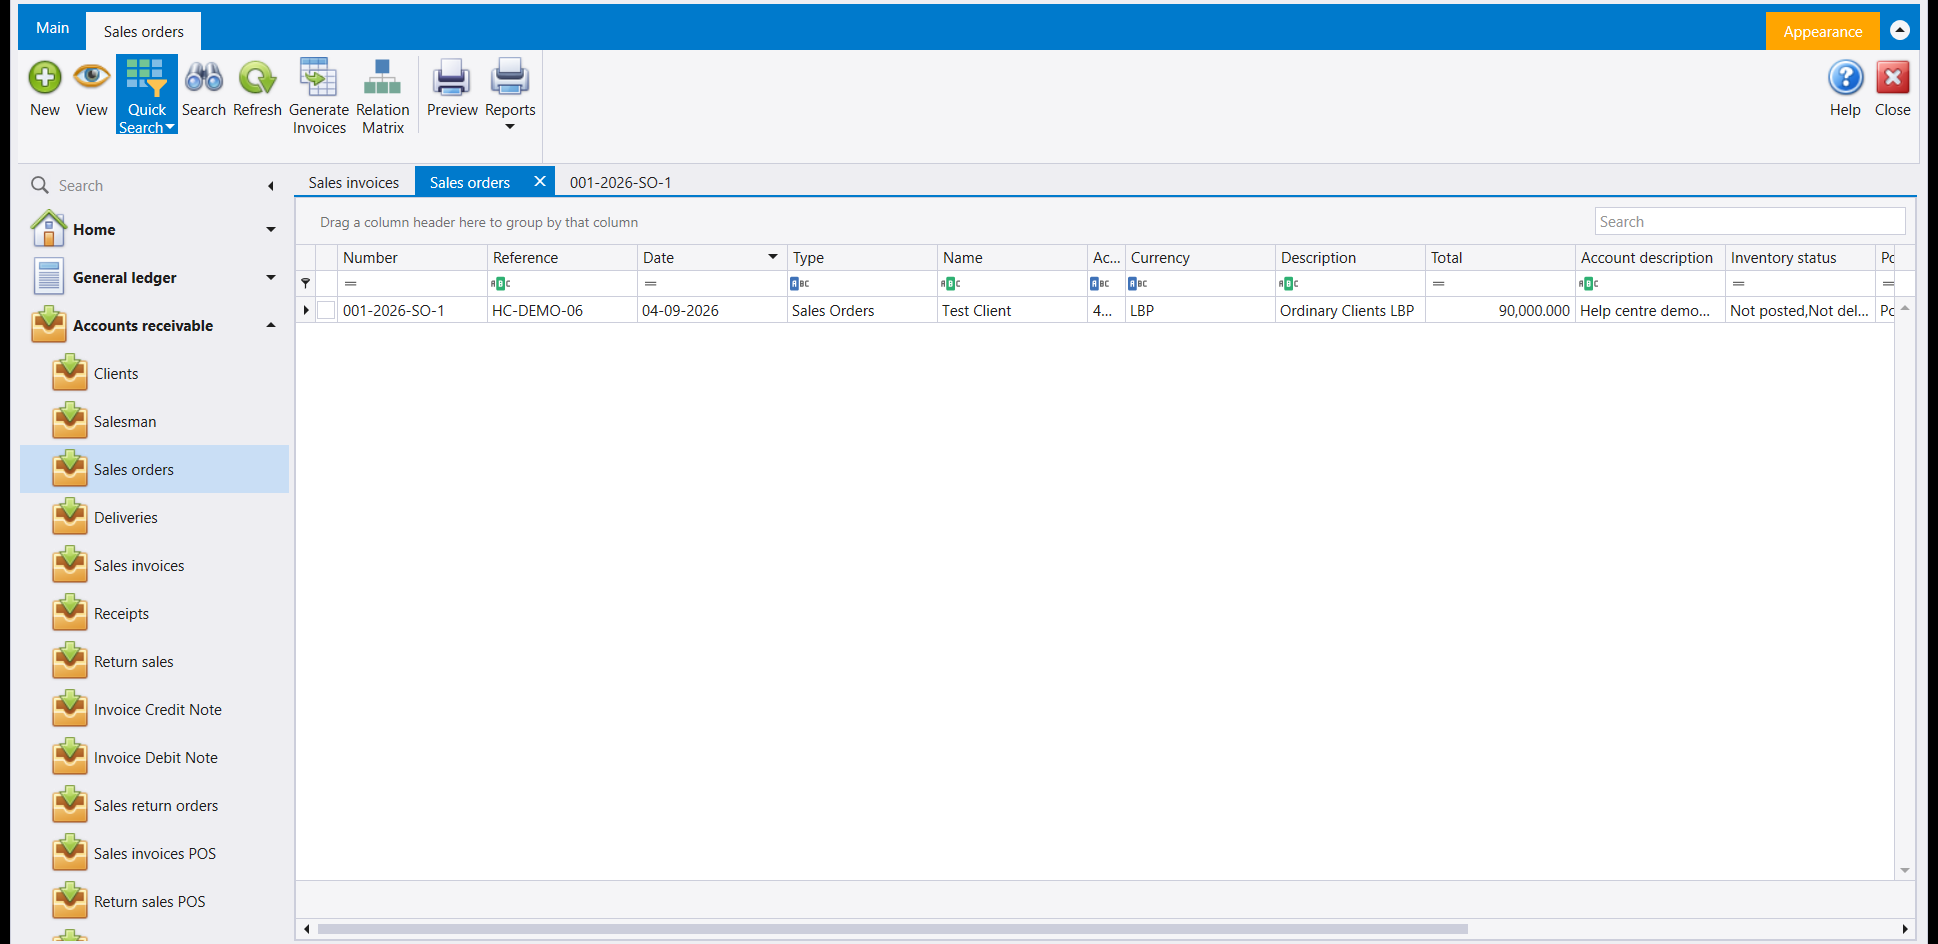The width and height of the screenshot is (1938, 944).
Task: Click the filter row funnel icon
Action: point(306,284)
